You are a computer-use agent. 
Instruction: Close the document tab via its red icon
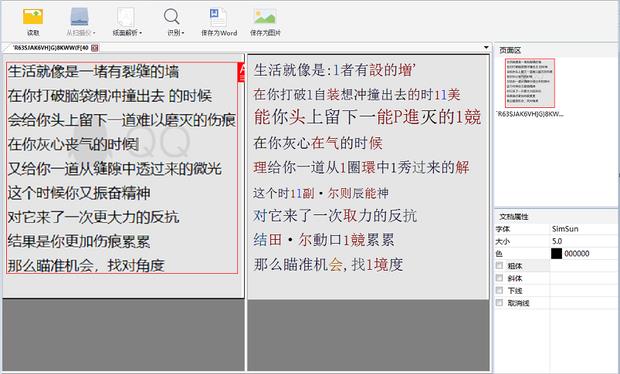coord(95,48)
